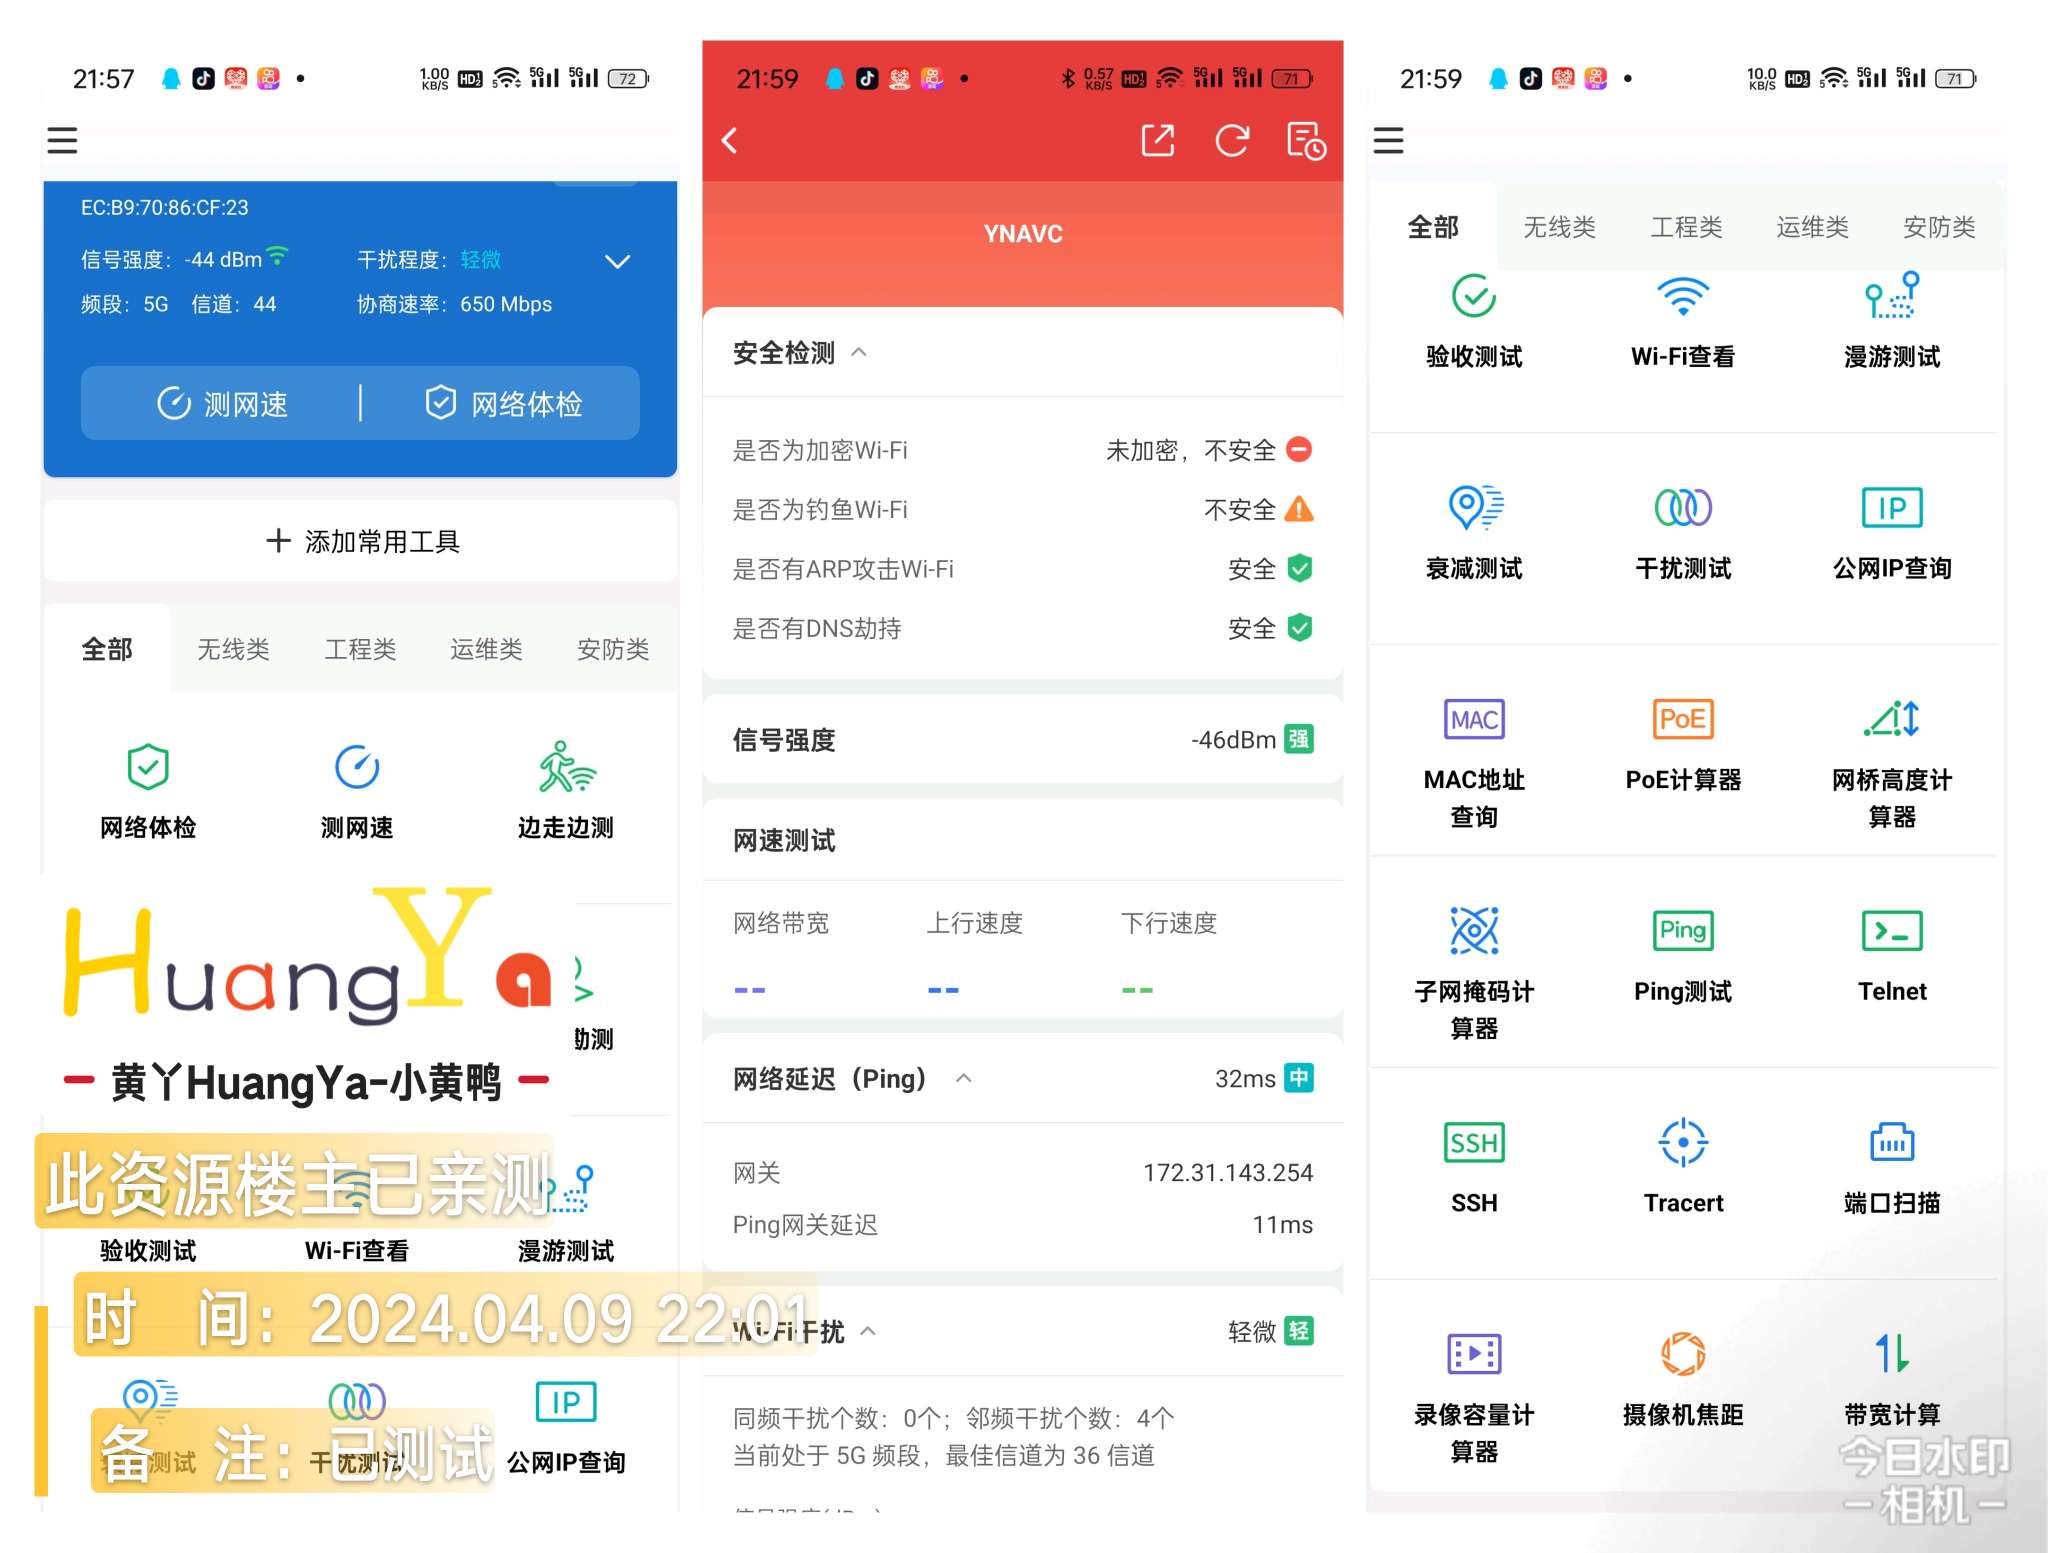Collapse the 安全检测 section
This screenshot has height=1553, width=2048.
point(858,352)
